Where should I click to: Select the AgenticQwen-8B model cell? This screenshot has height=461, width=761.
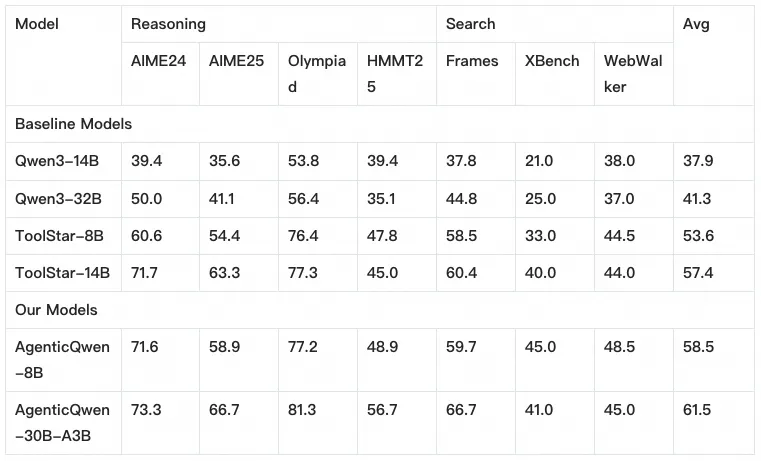click(x=62, y=360)
